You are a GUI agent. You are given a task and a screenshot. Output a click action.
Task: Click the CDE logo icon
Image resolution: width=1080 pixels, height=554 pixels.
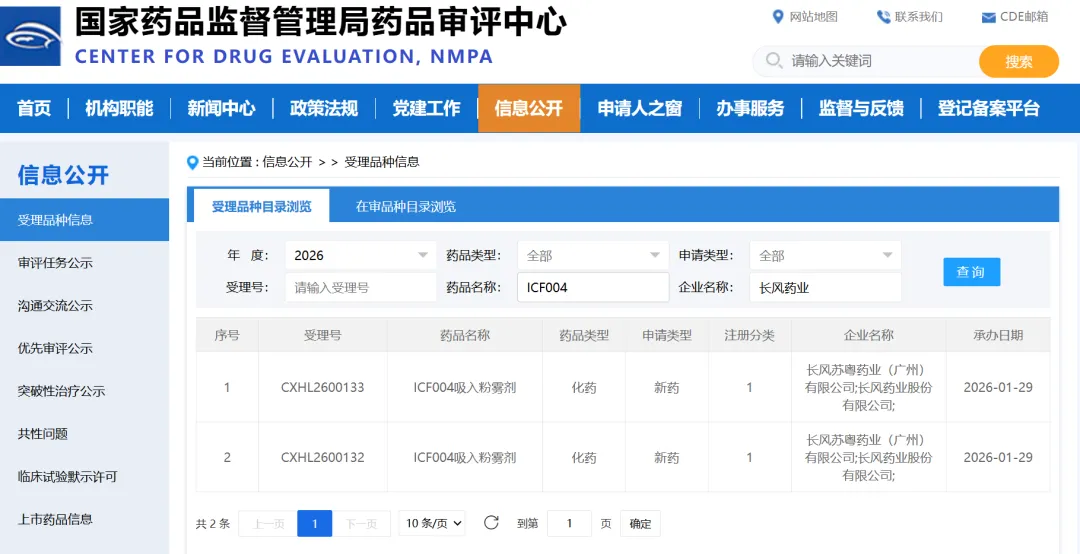pos(31,36)
